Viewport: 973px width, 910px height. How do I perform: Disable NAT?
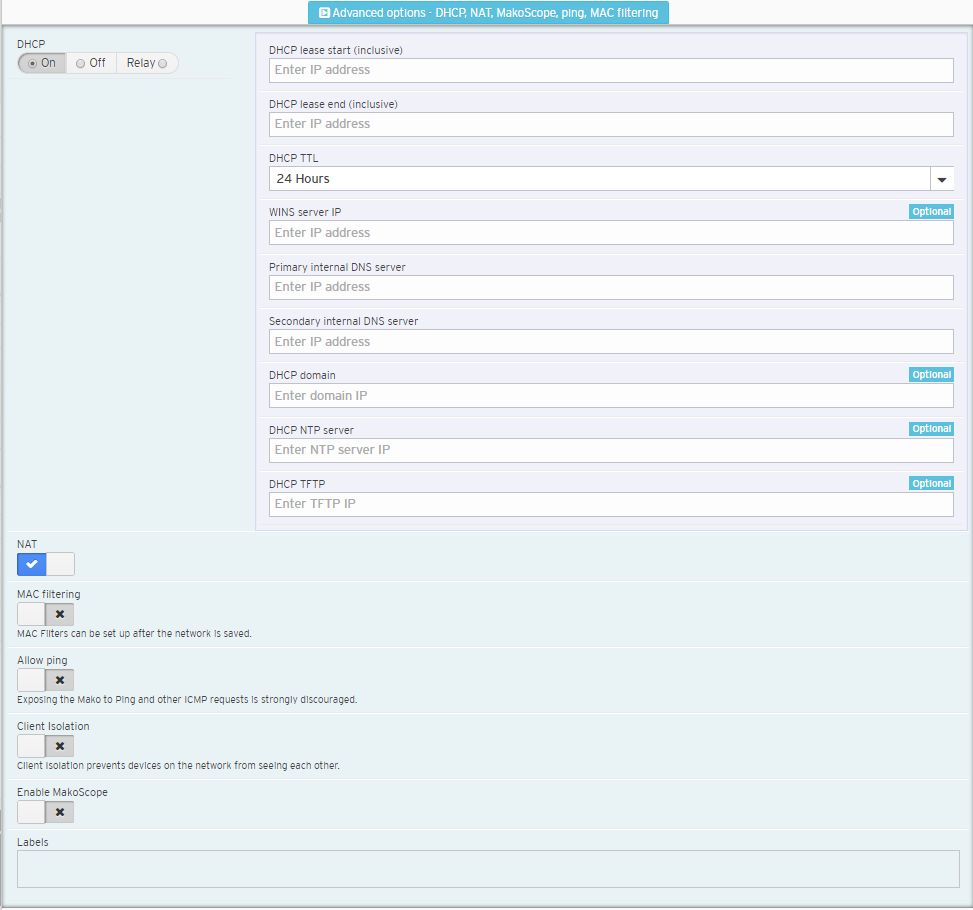click(59, 564)
